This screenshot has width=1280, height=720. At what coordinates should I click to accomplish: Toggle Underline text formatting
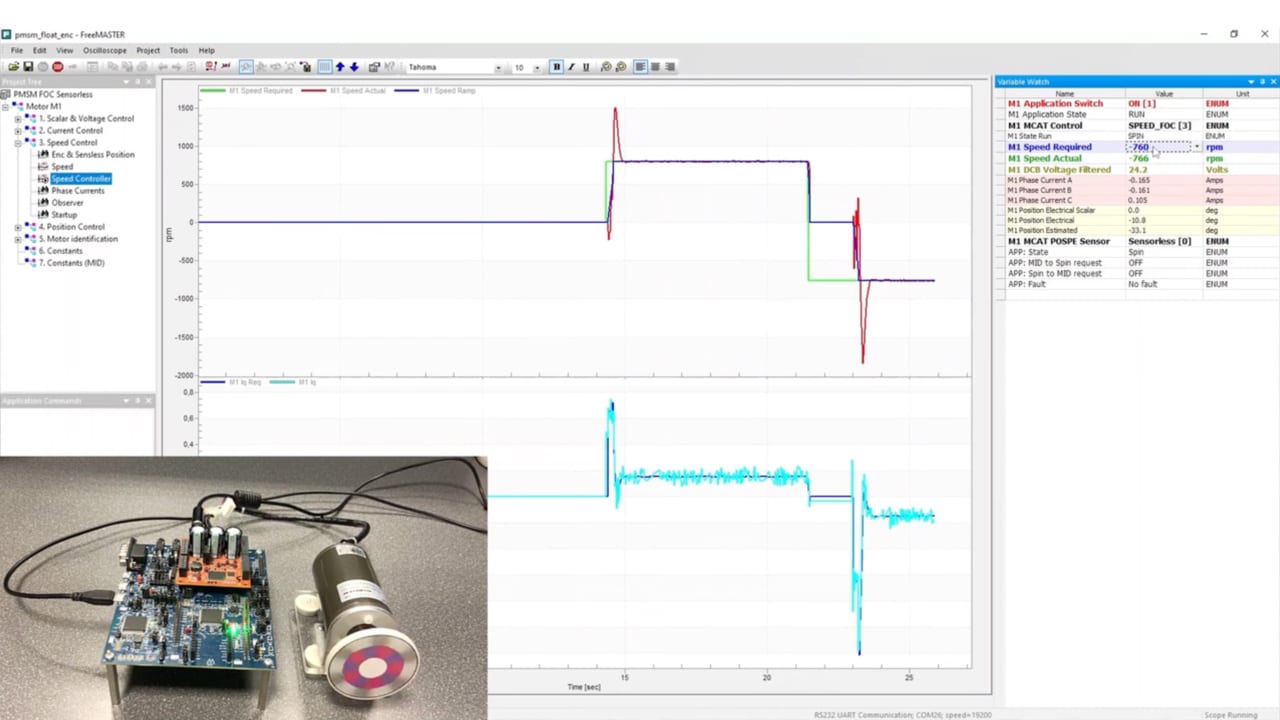(585, 67)
